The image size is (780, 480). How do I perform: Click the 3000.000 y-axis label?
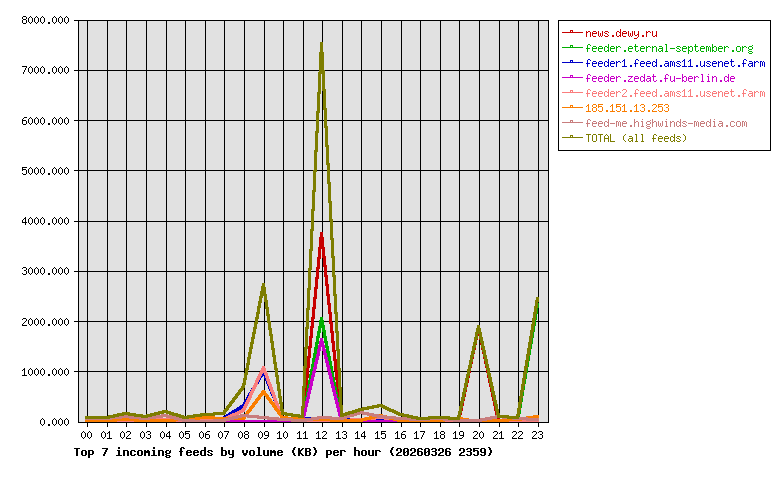pyautogui.click(x=45, y=272)
